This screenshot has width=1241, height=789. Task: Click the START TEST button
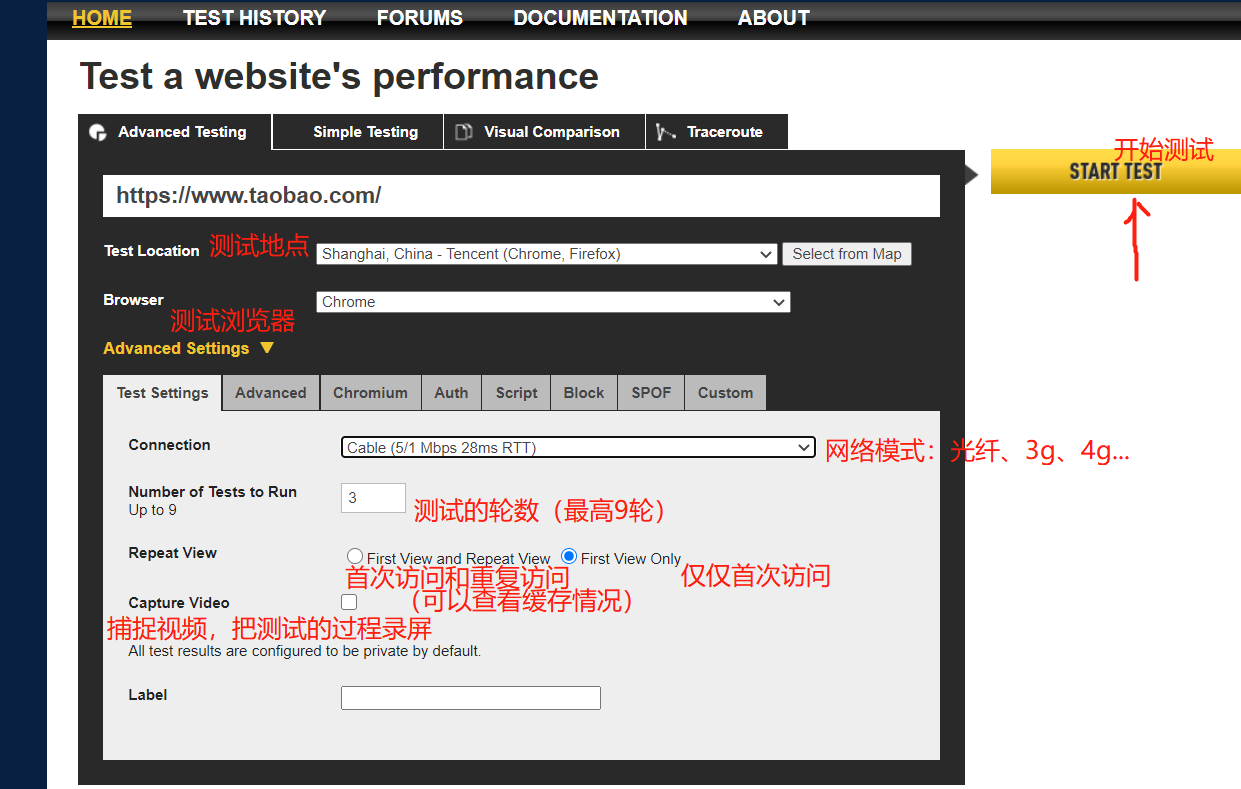[1115, 171]
